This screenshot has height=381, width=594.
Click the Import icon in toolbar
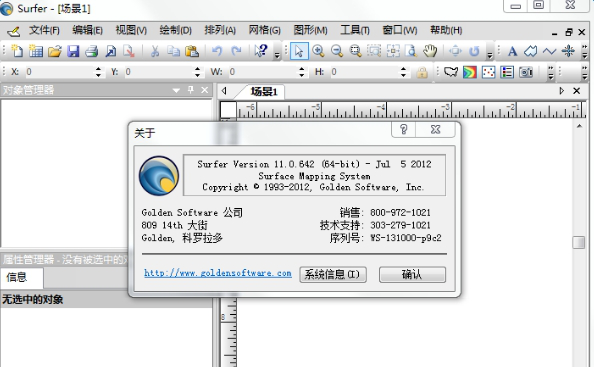pos(111,51)
